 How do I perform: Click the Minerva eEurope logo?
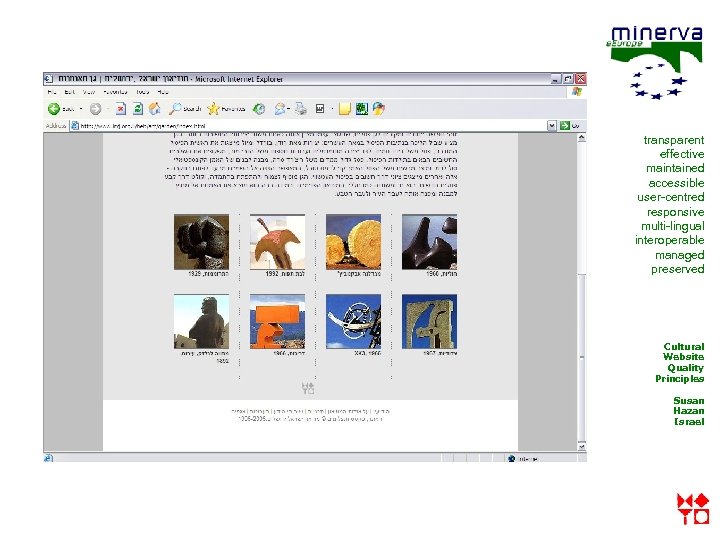pos(656,62)
